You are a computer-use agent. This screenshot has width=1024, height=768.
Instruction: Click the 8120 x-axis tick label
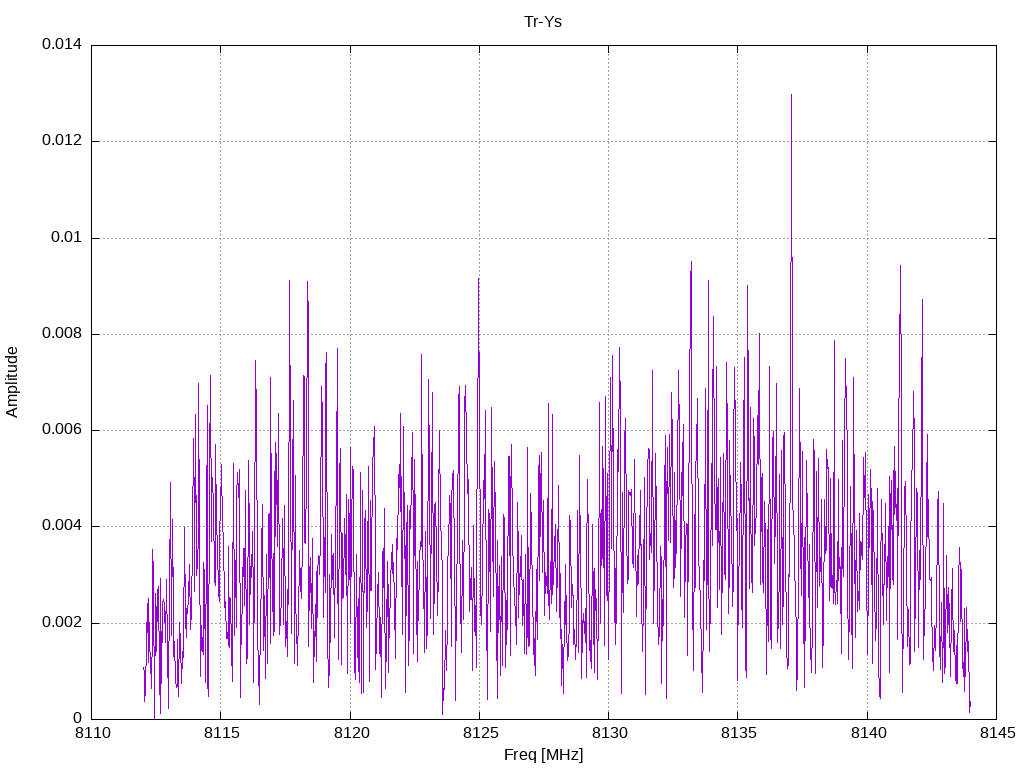coord(351,733)
